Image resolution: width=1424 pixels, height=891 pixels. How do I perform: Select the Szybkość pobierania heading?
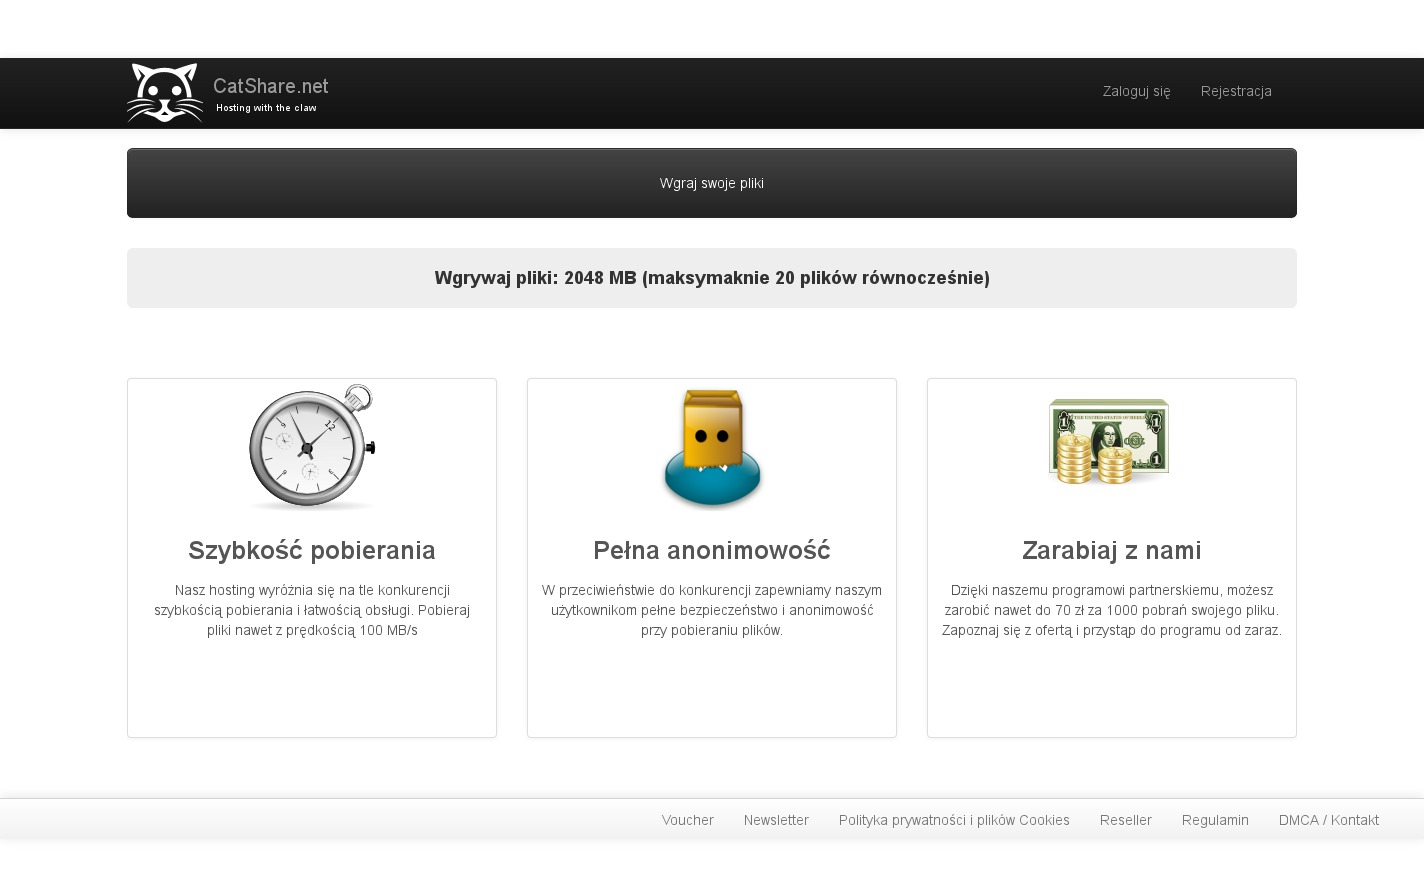pyautogui.click(x=312, y=550)
